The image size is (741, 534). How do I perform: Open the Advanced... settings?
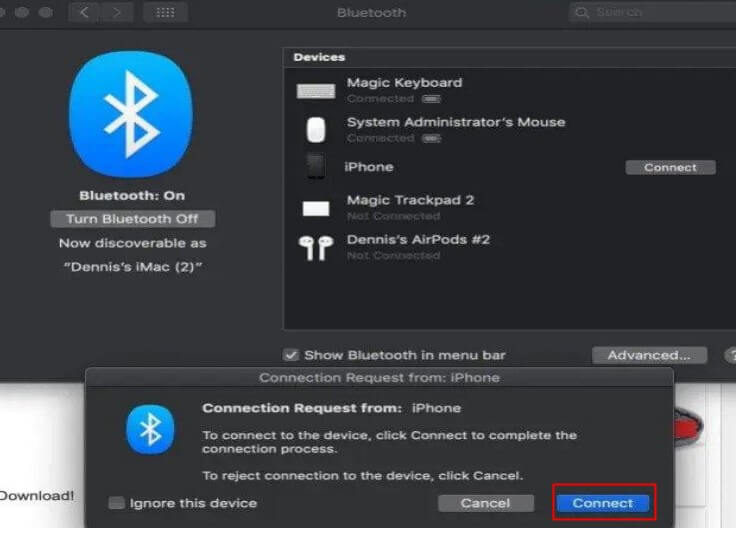649,355
